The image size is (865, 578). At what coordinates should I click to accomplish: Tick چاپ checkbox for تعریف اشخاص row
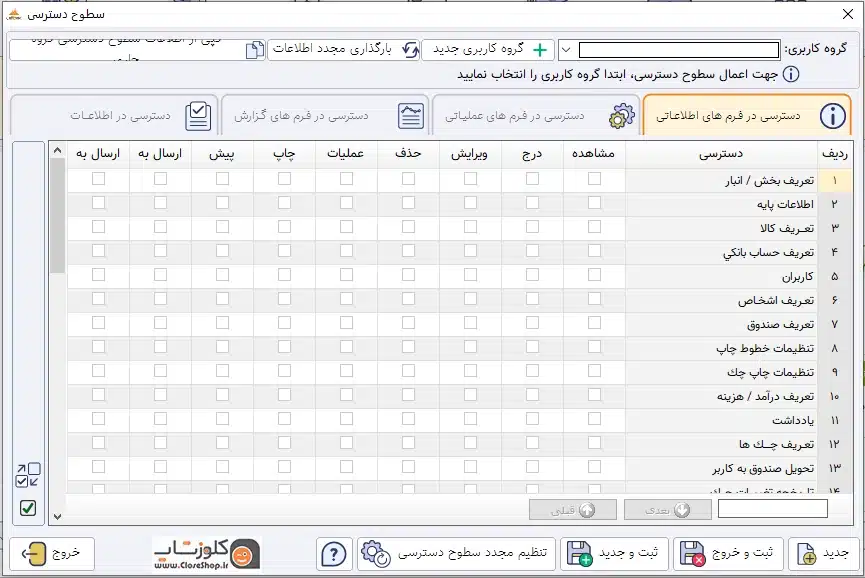pos(284,298)
